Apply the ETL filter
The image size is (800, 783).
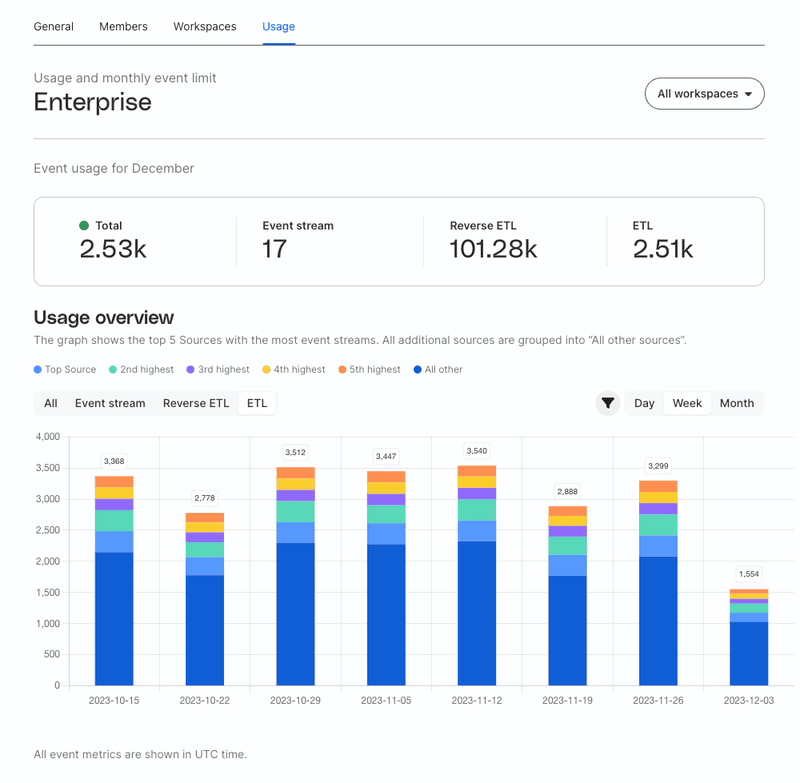pos(256,403)
